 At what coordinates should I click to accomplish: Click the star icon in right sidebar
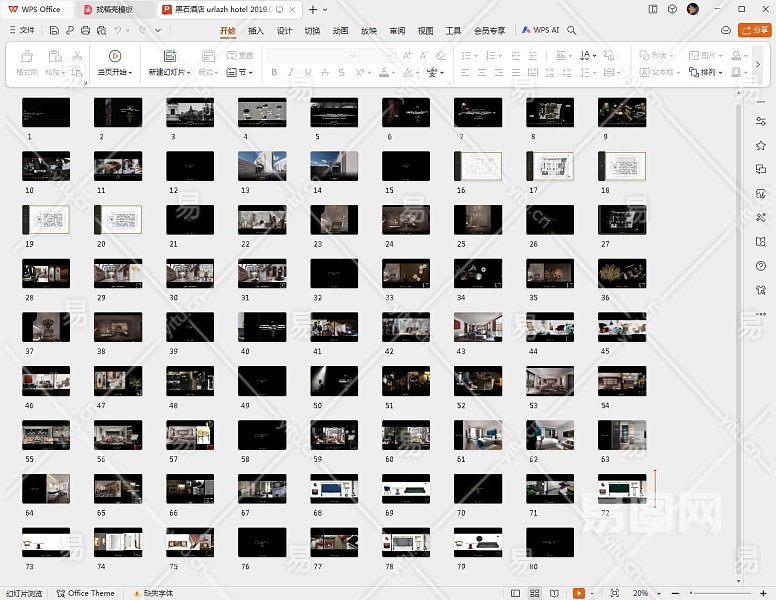click(x=761, y=146)
